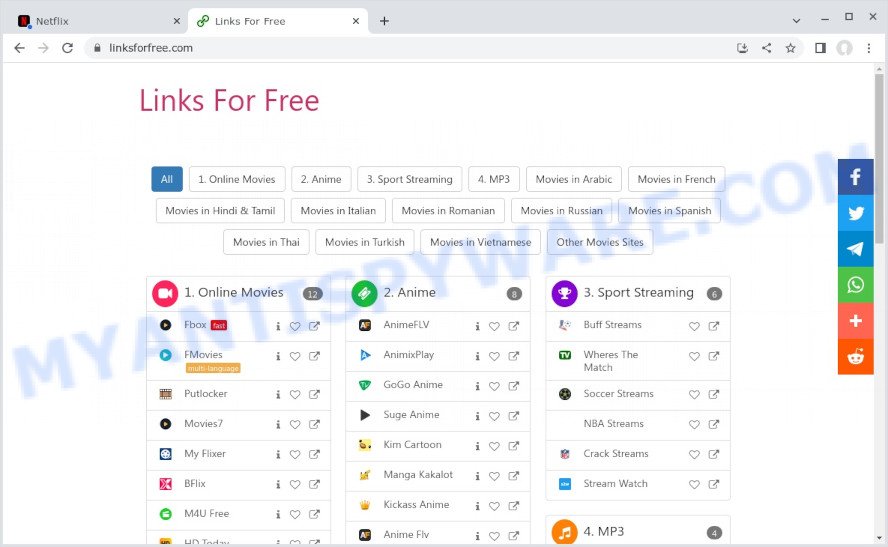Favorite Soccer Streams with heart icon

(694, 395)
